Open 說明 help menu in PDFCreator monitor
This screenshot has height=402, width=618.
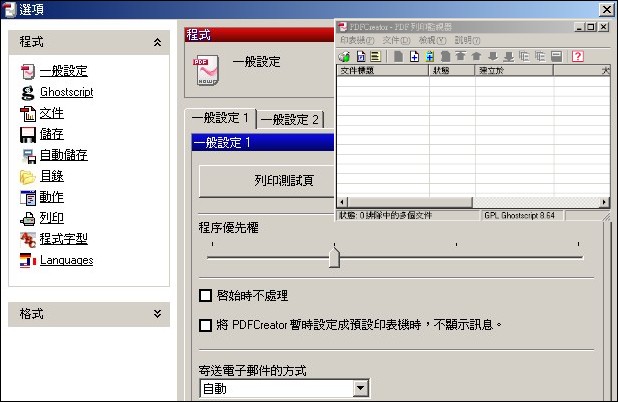pos(467,40)
